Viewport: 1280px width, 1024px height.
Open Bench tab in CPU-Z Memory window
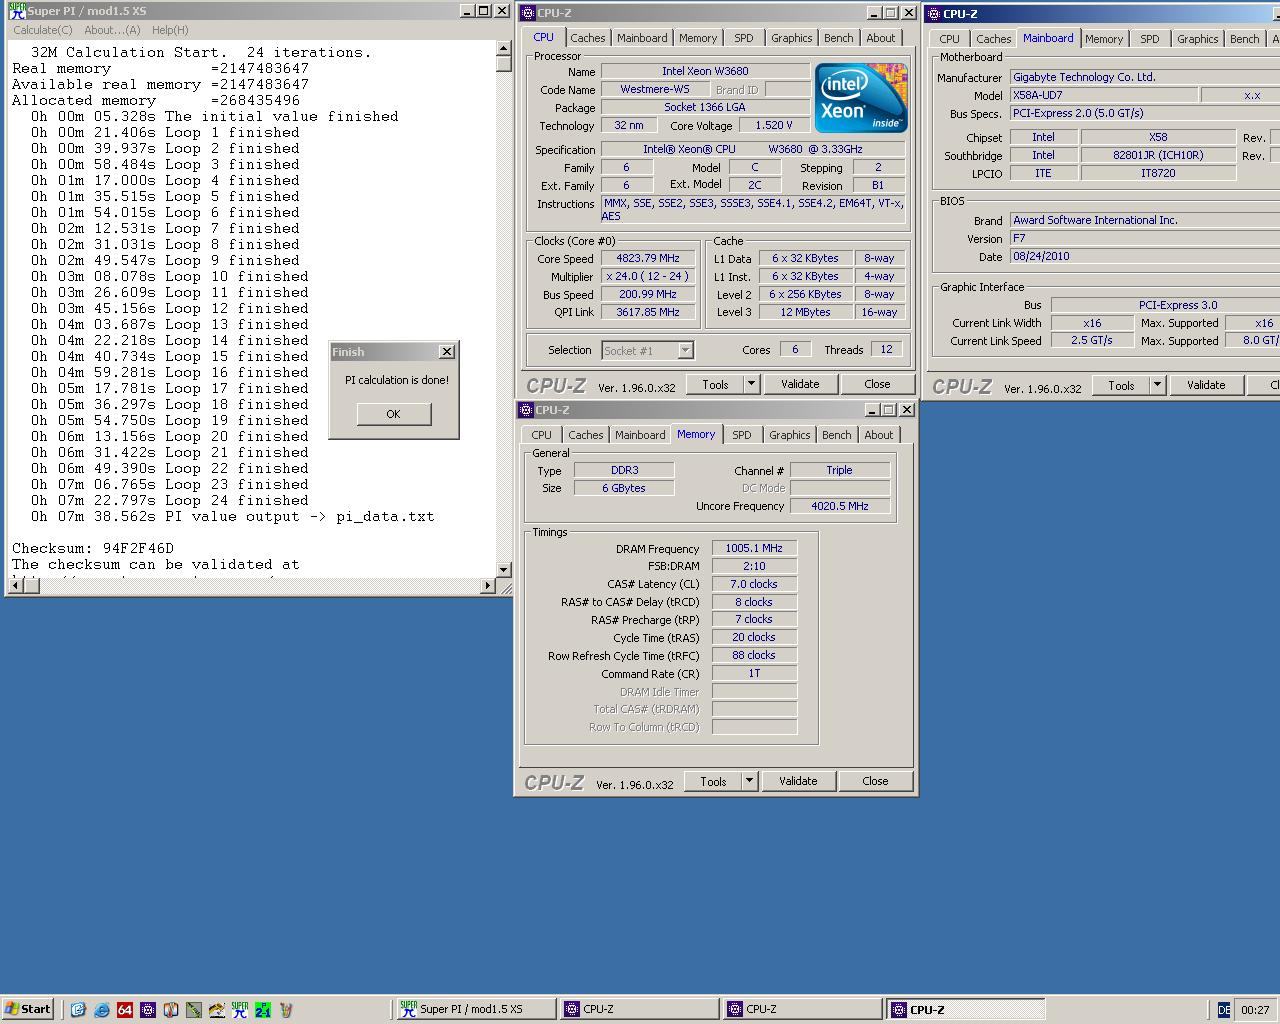click(x=837, y=435)
